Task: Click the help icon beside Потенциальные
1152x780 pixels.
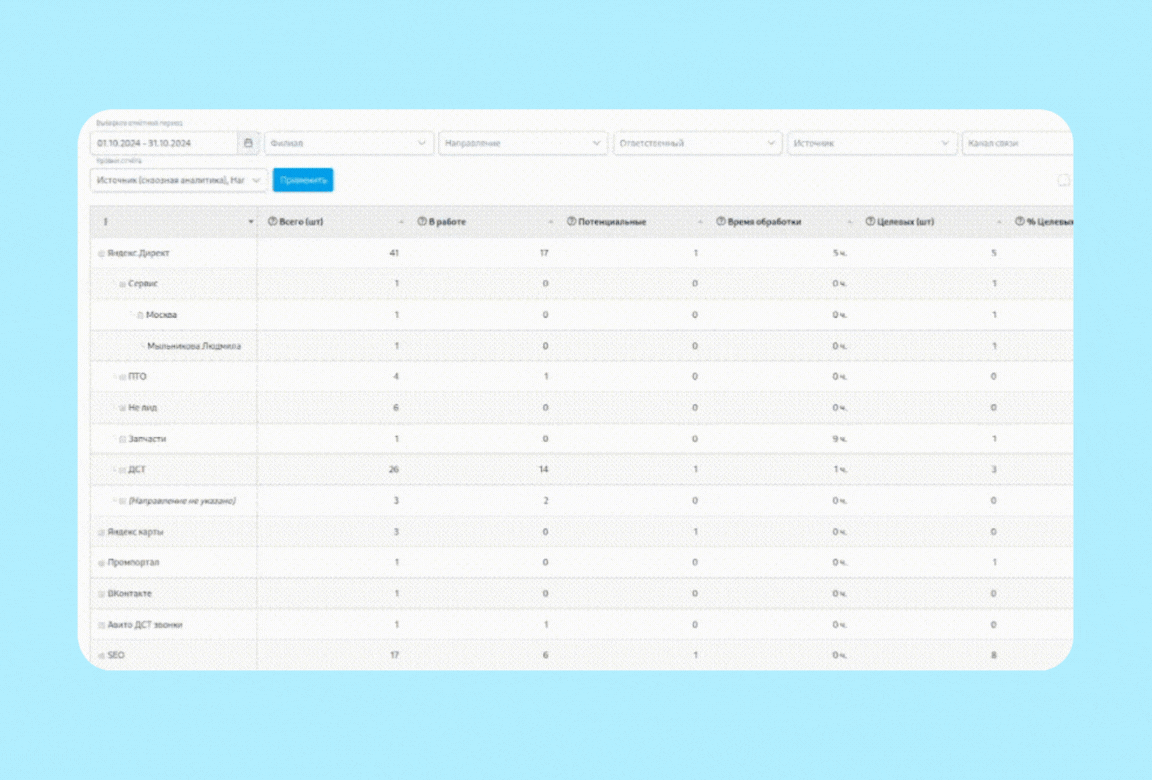Action: (572, 222)
